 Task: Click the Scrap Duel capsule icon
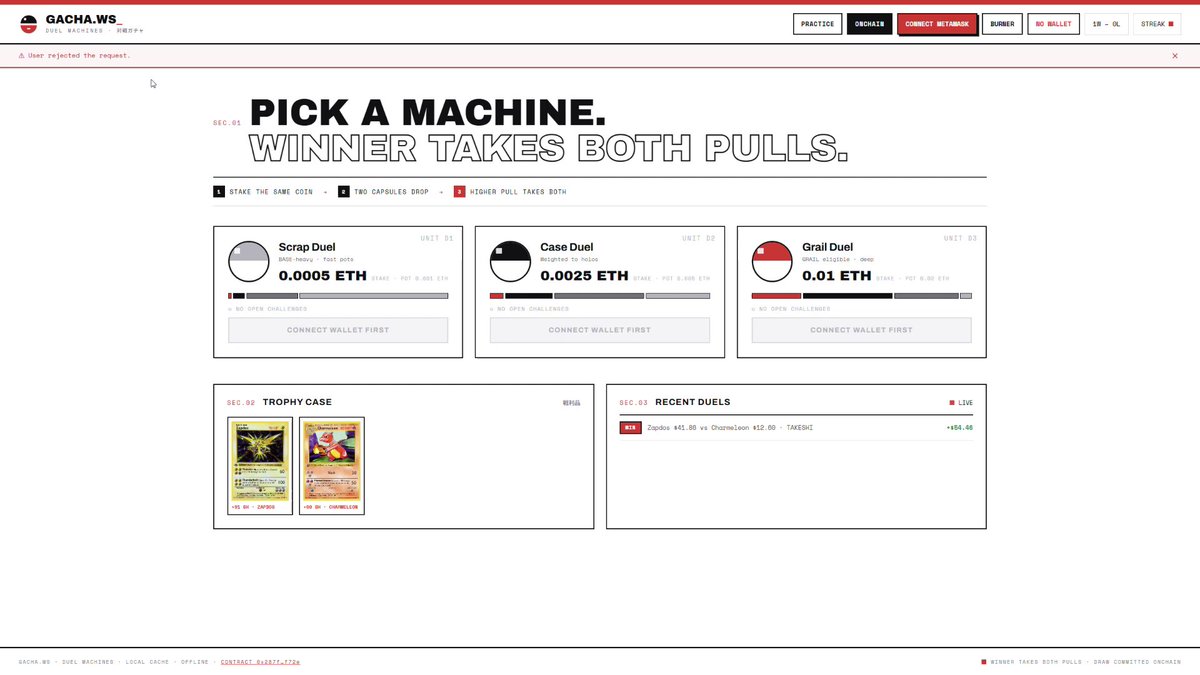tap(249, 262)
